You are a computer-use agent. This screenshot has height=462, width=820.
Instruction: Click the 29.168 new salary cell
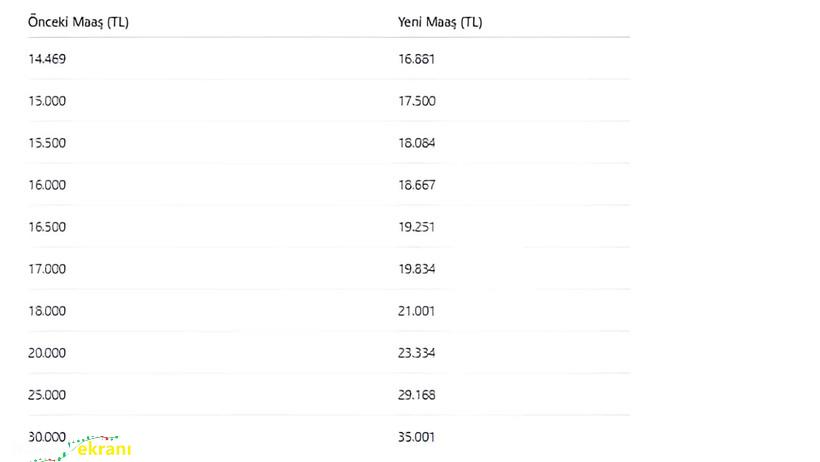pyautogui.click(x=417, y=395)
